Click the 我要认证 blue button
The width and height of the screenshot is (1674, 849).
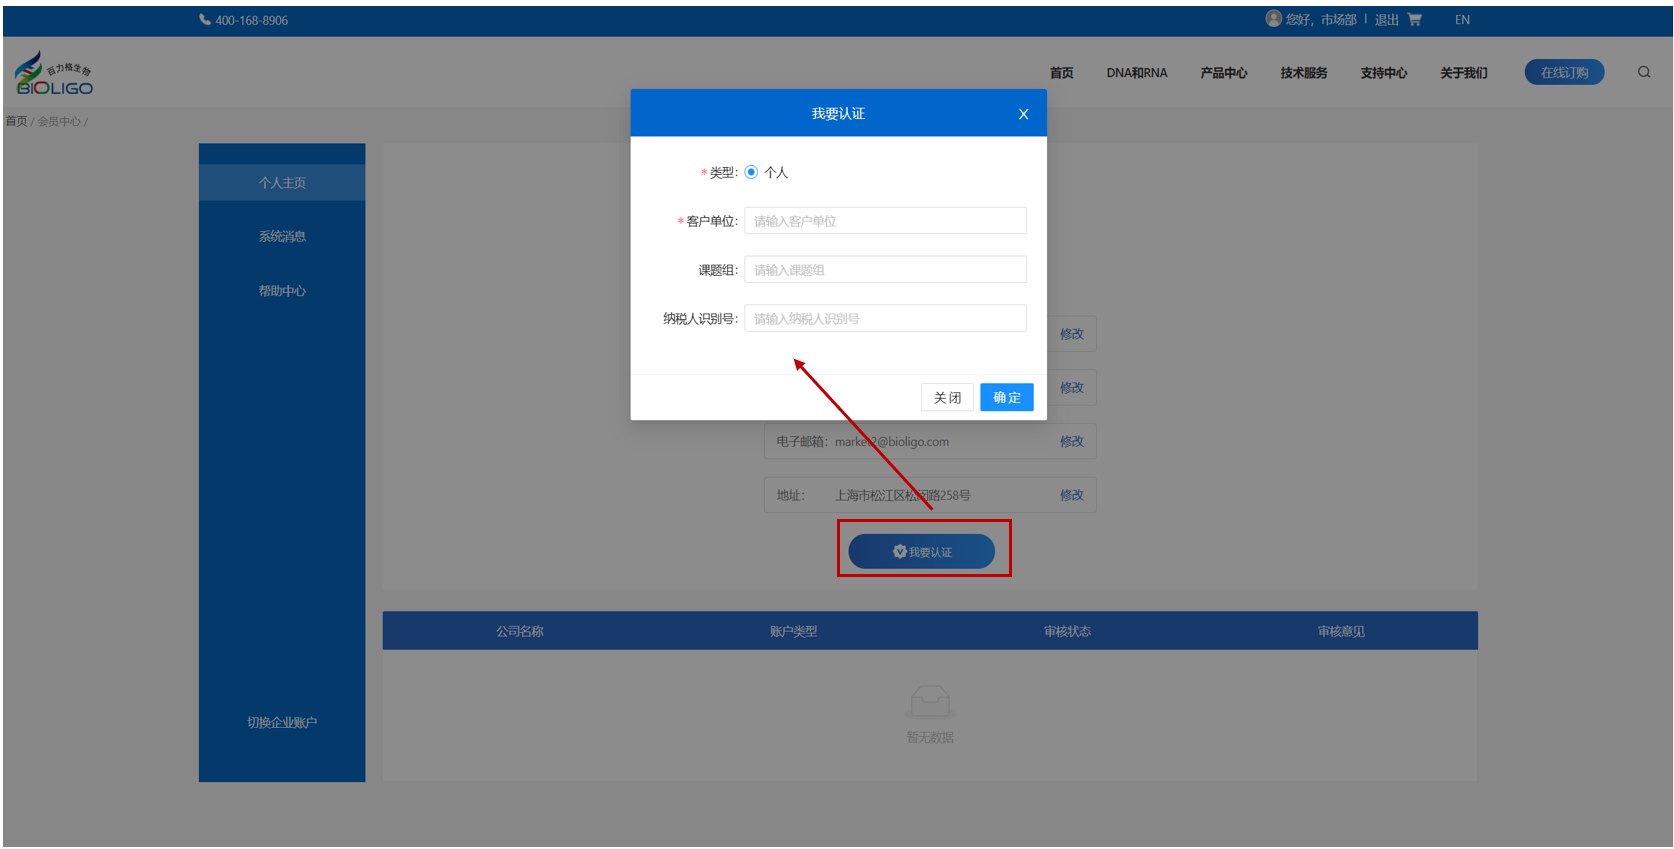tap(922, 552)
